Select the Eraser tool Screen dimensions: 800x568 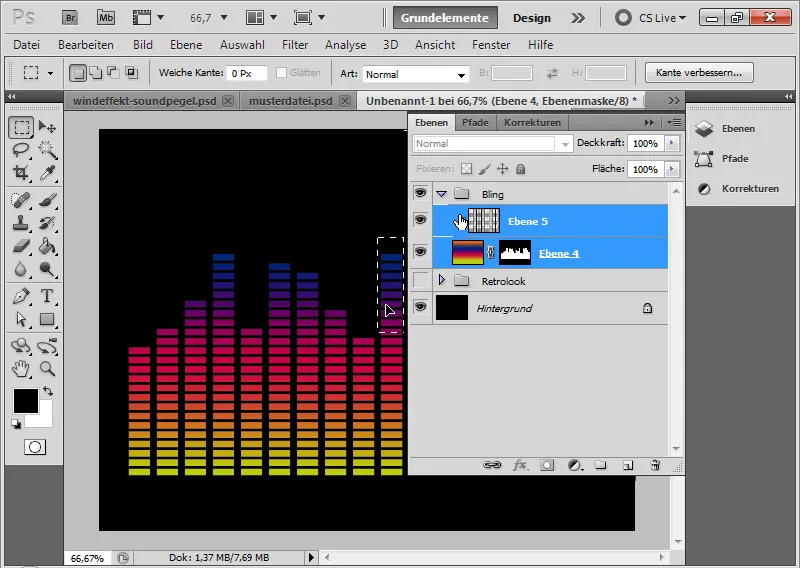click(21, 246)
